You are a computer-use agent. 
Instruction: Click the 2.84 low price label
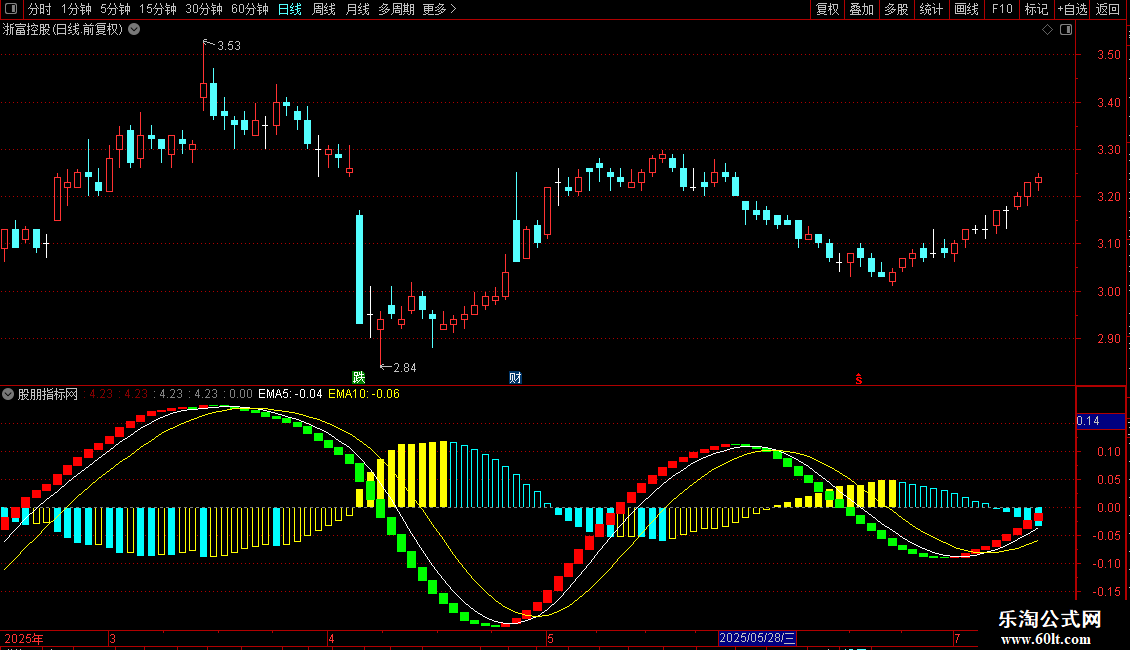point(404,368)
